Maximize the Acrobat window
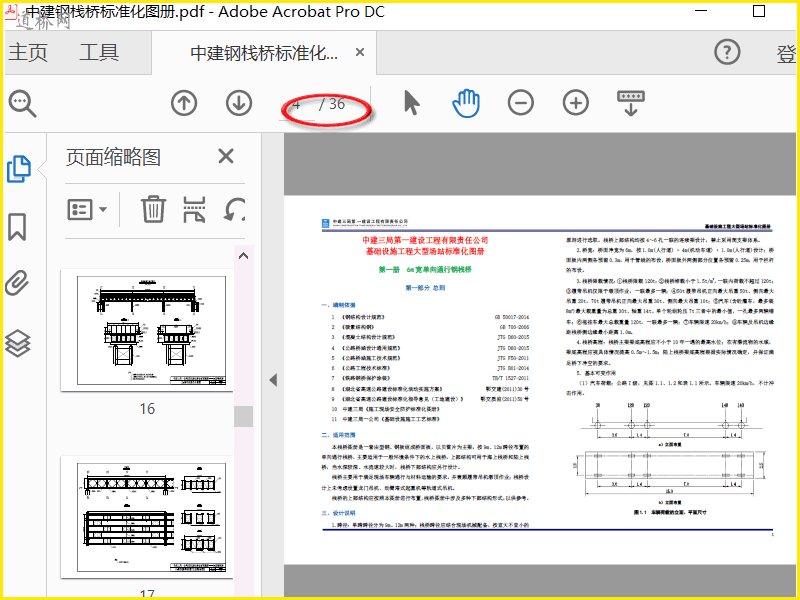The height and width of the screenshot is (600, 800). [759, 11]
